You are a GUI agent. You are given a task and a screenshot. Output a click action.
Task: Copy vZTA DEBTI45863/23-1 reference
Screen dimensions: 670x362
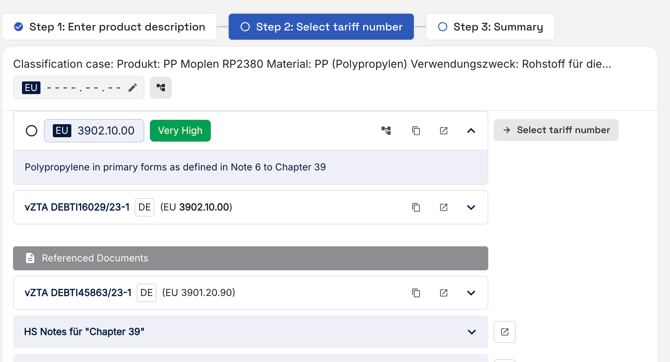pyautogui.click(x=416, y=293)
